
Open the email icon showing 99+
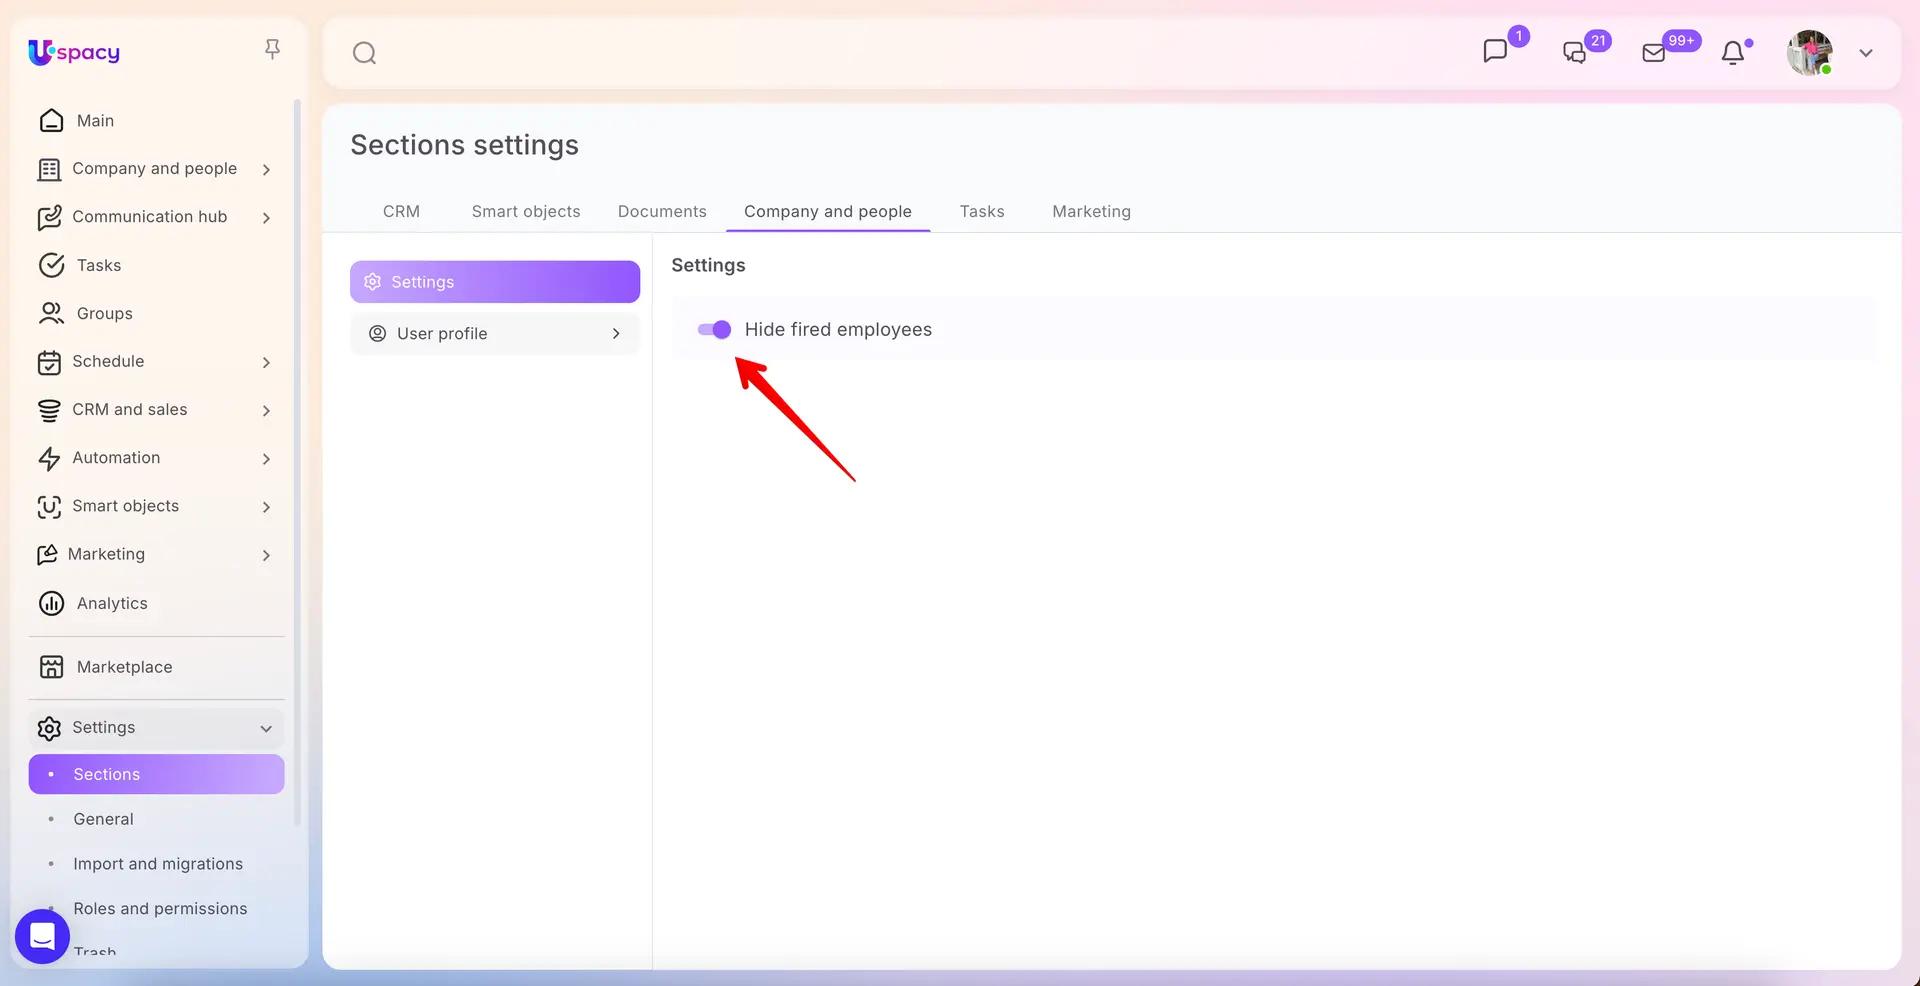click(1654, 53)
